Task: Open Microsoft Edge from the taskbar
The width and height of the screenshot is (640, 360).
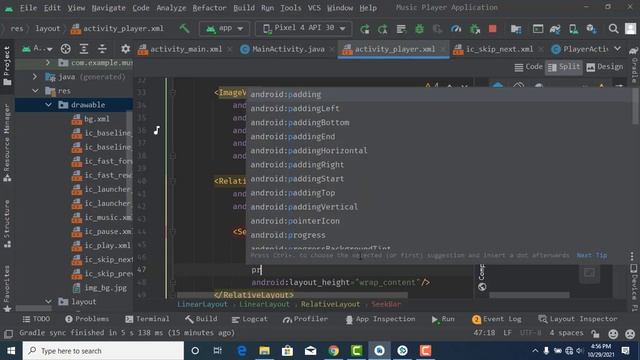Action: pyautogui.click(x=242, y=351)
